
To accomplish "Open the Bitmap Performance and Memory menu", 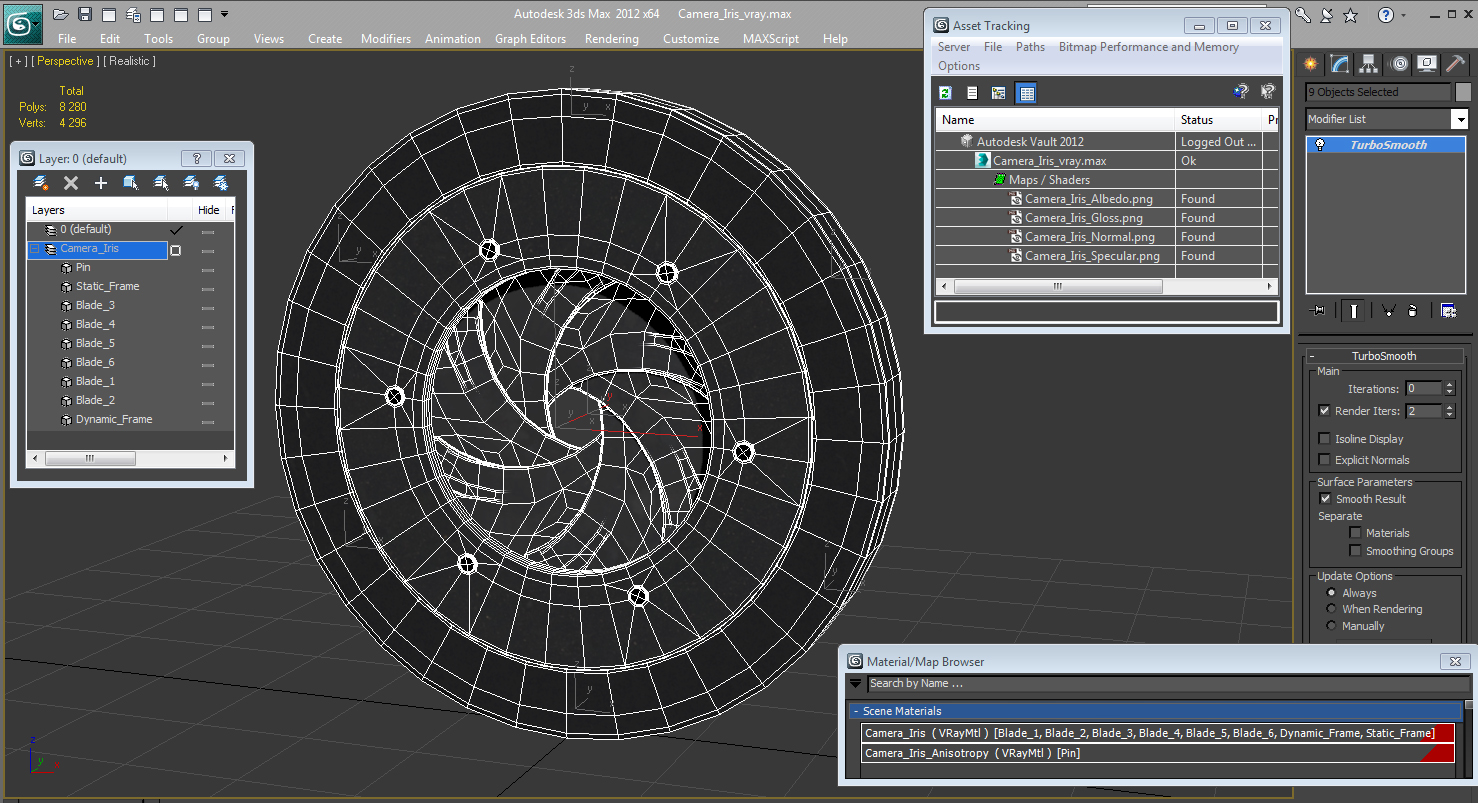I will click(1148, 47).
